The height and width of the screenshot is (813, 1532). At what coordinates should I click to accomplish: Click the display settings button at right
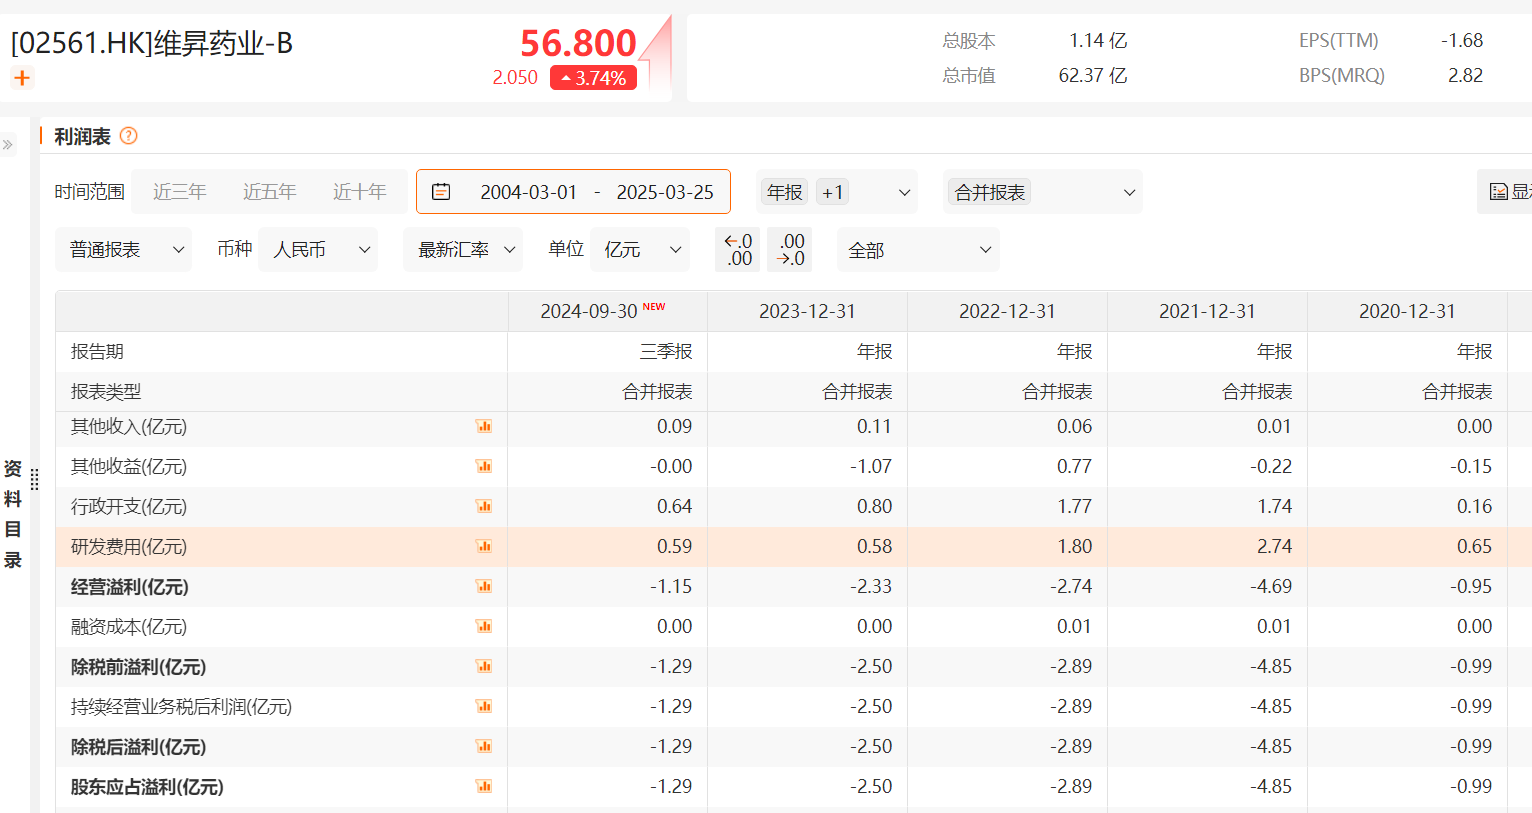coord(1505,192)
